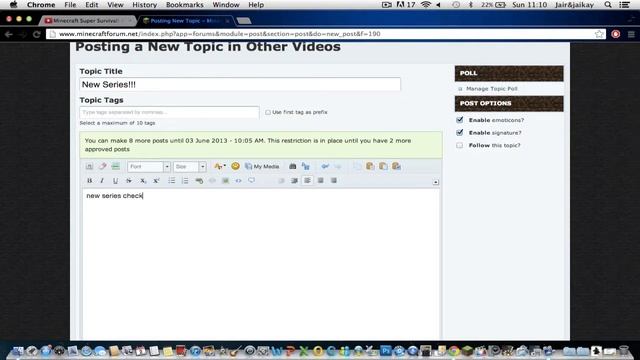Click the remove format eraser icon
The width and height of the screenshot is (640, 360).
coord(102,166)
